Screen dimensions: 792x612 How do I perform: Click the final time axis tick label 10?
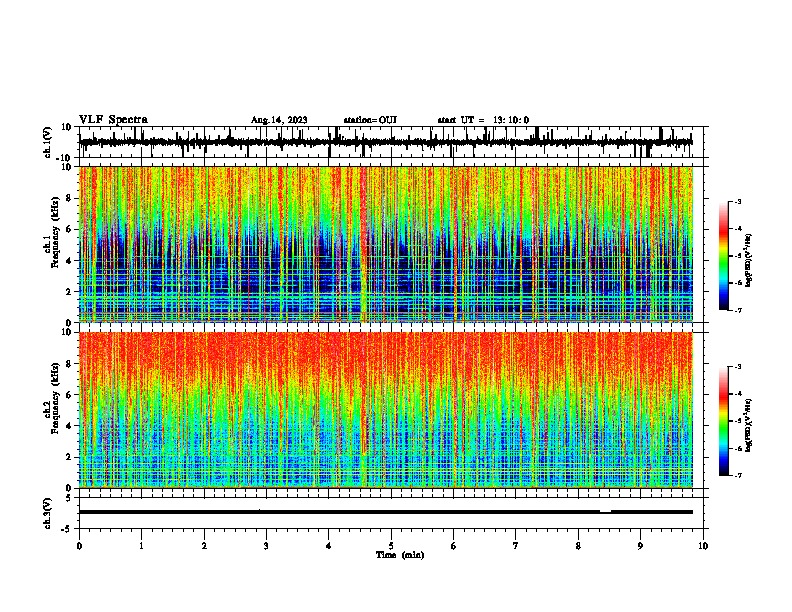pos(703,546)
